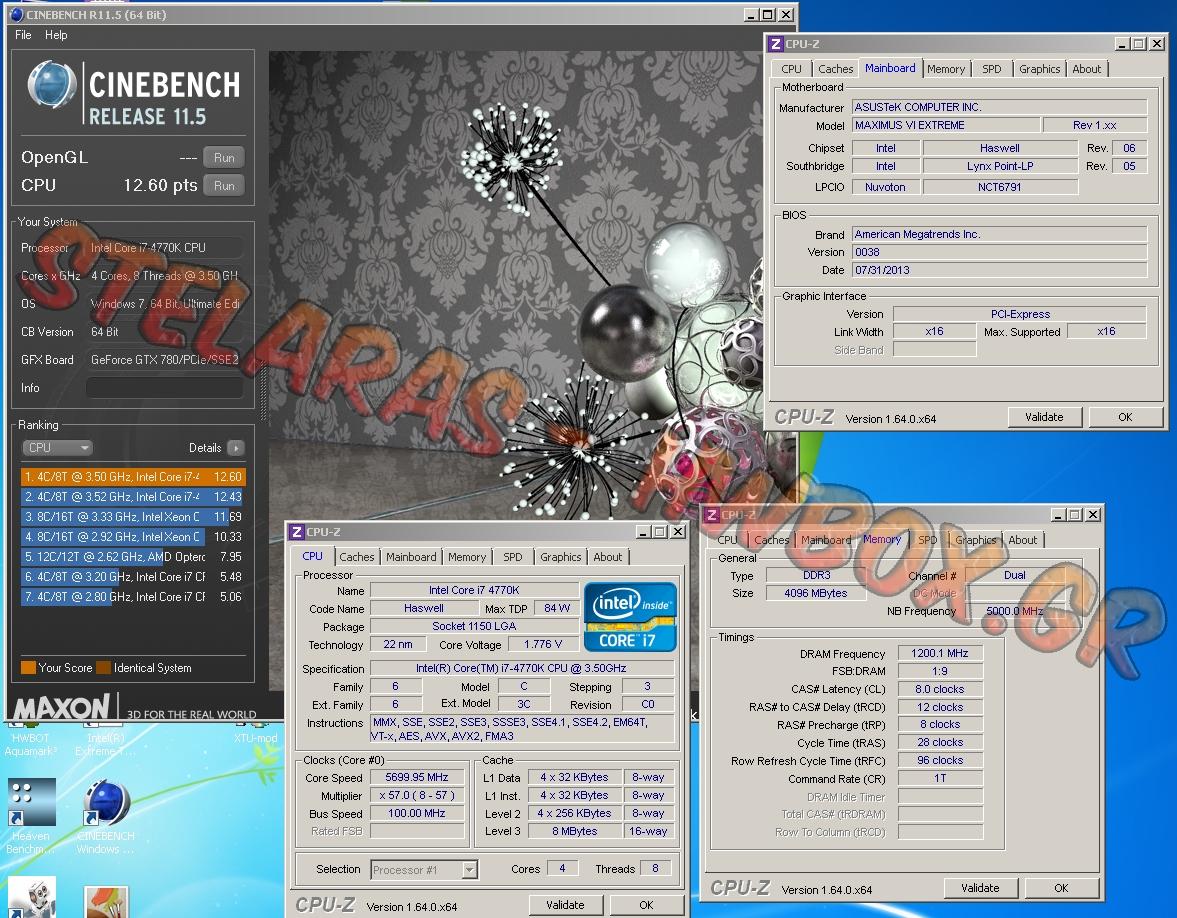The width and height of the screenshot is (1177, 918).
Task: Click the Info input field in Cinebench
Action: coord(164,387)
